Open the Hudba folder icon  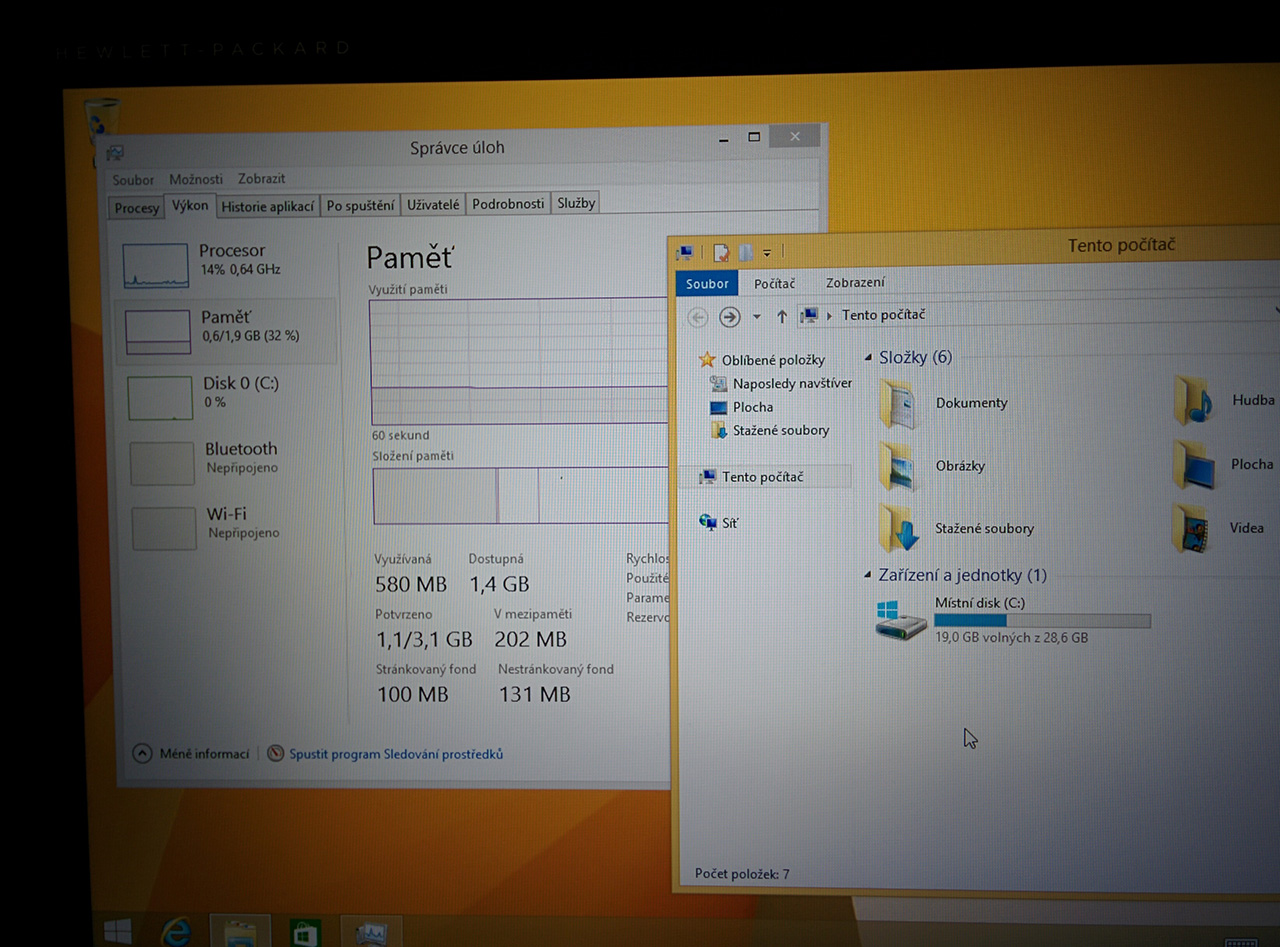pyautogui.click(x=1193, y=401)
